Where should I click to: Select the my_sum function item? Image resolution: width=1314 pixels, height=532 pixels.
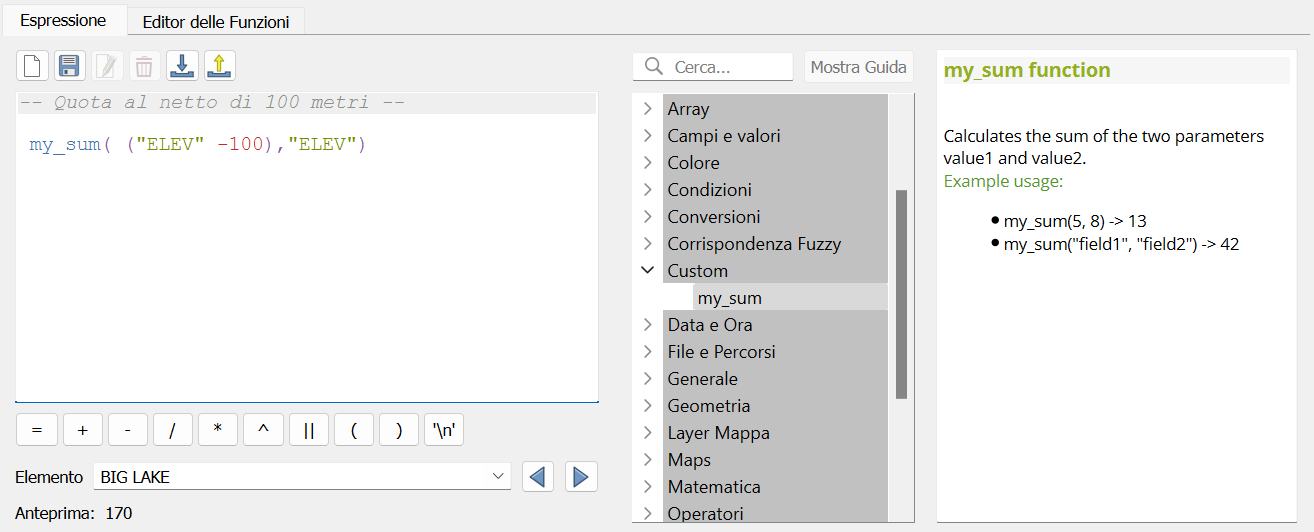click(790, 298)
